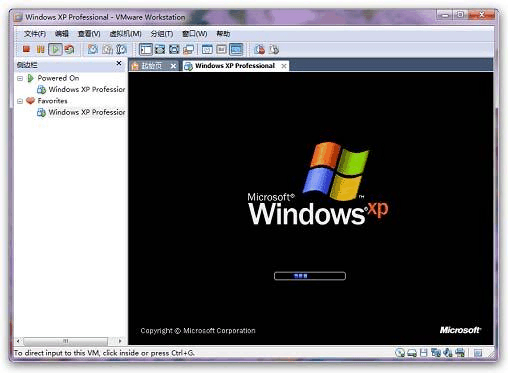
Task: Click the floppy drive status bar icon
Action: click(424, 353)
